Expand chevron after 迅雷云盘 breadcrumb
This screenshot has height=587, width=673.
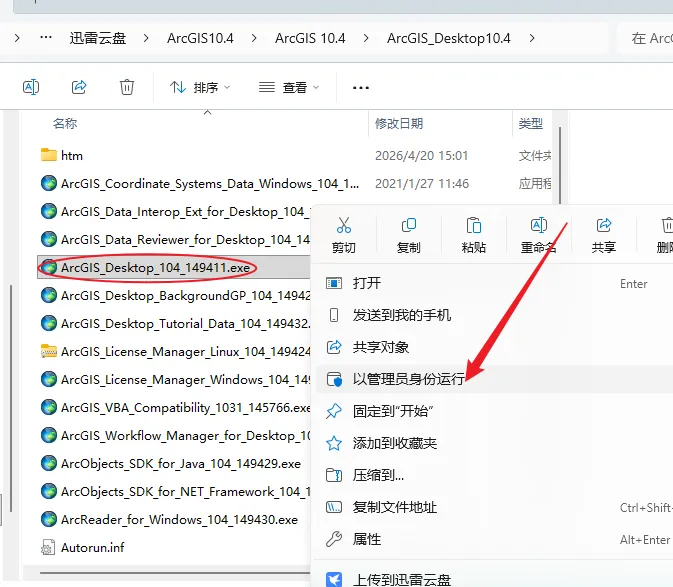(146, 38)
